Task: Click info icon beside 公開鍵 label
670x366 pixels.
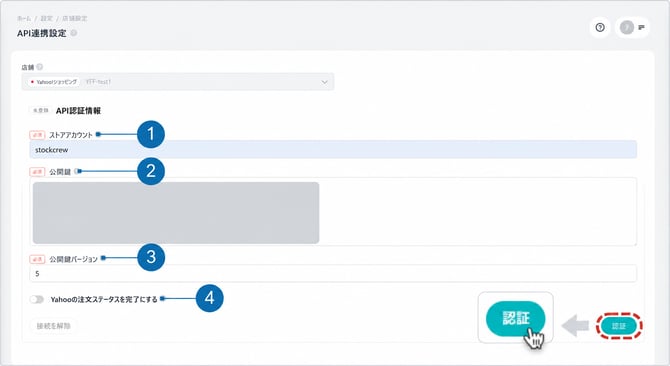Action: [77, 171]
